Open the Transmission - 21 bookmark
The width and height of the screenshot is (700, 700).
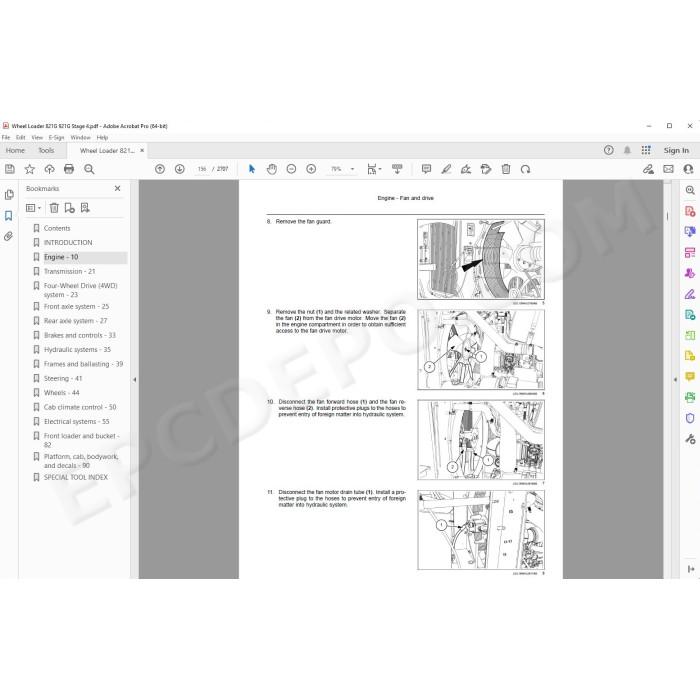(x=69, y=271)
